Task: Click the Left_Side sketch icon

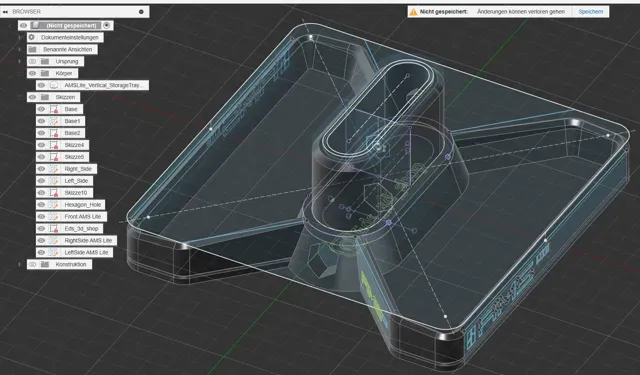Action: pos(54,181)
